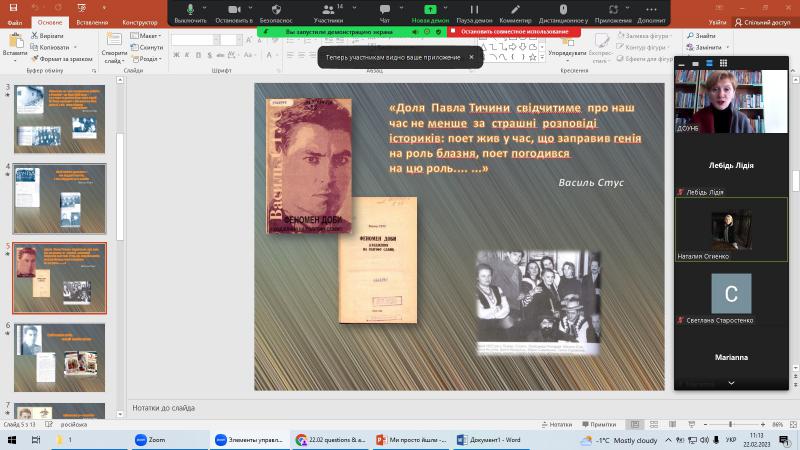This screenshot has width=800, height=450.
Task: Switch to Конструктор ribbon tab
Action: coord(140,22)
